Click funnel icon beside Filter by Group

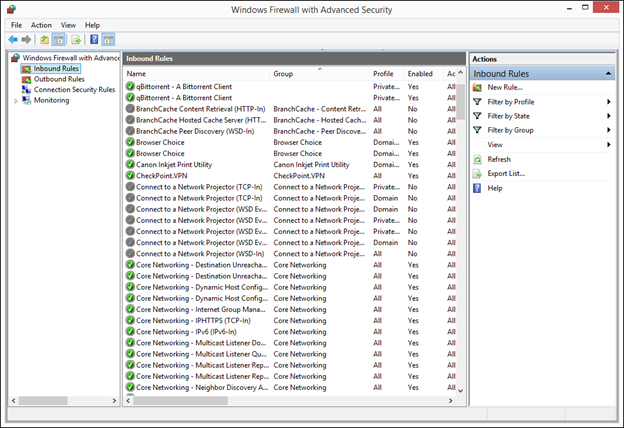tap(477, 130)
